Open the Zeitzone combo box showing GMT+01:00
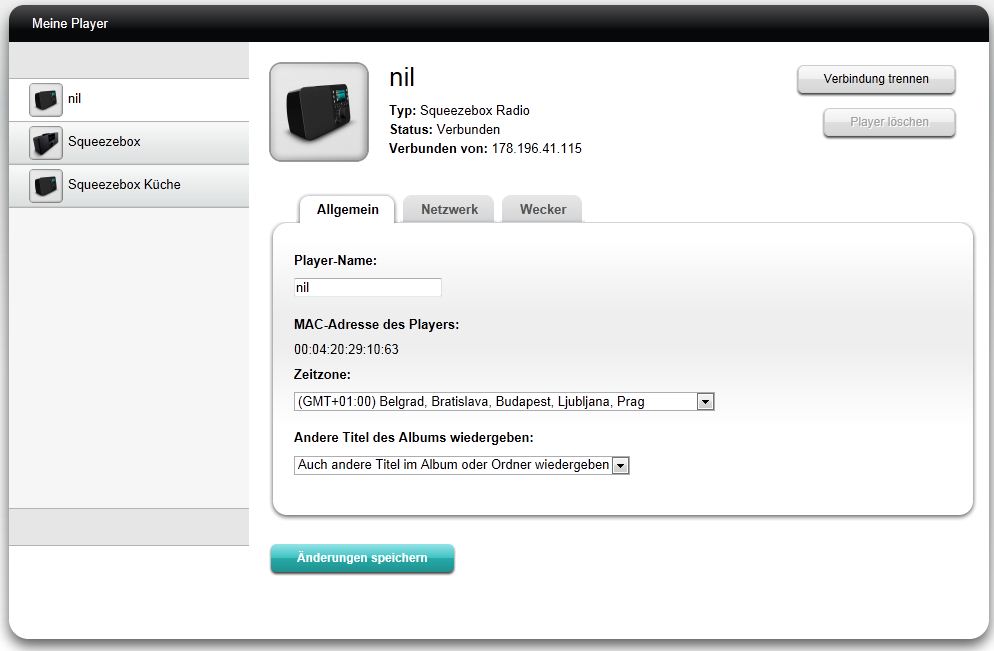 [x=494, y=402]
